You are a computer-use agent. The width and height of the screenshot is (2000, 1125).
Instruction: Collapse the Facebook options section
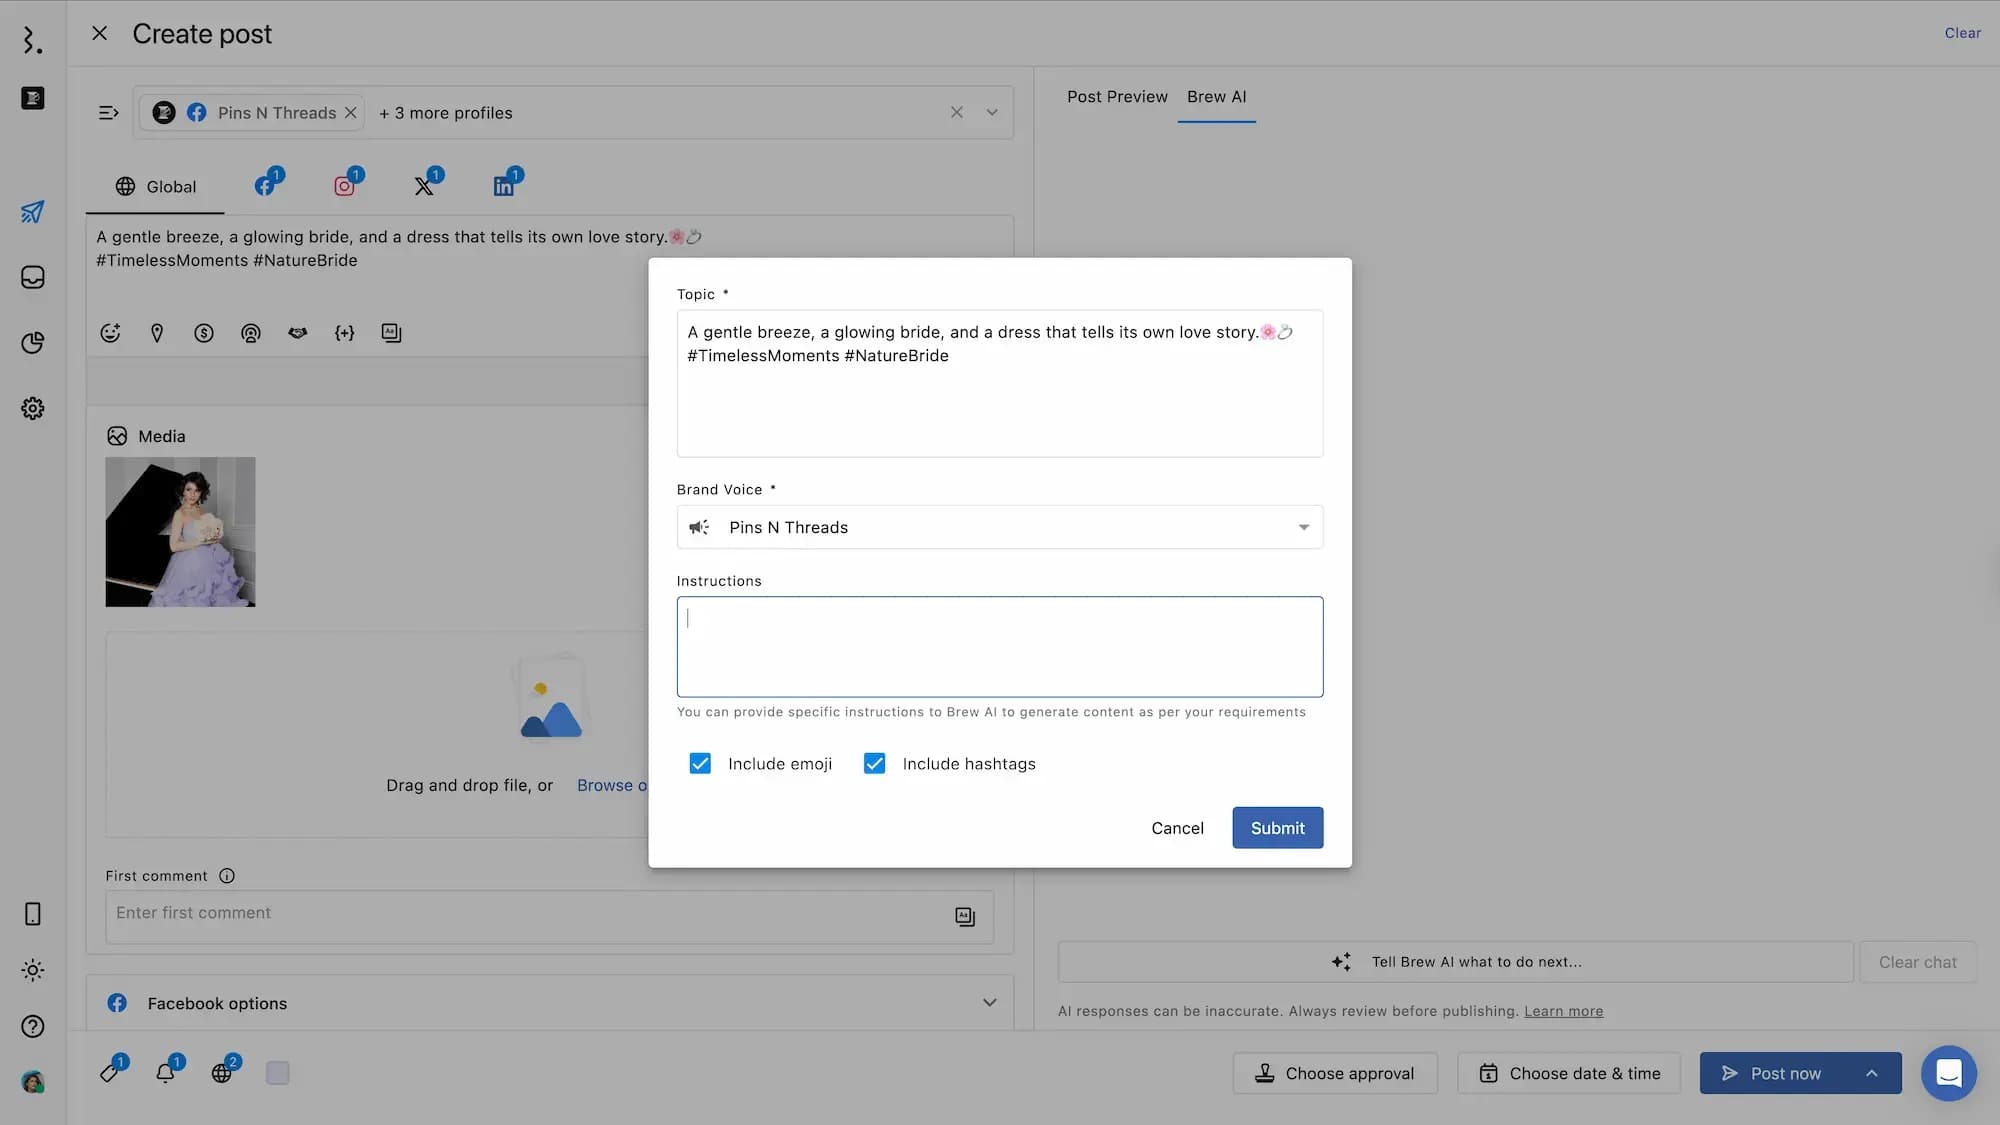click(989, 1002)
